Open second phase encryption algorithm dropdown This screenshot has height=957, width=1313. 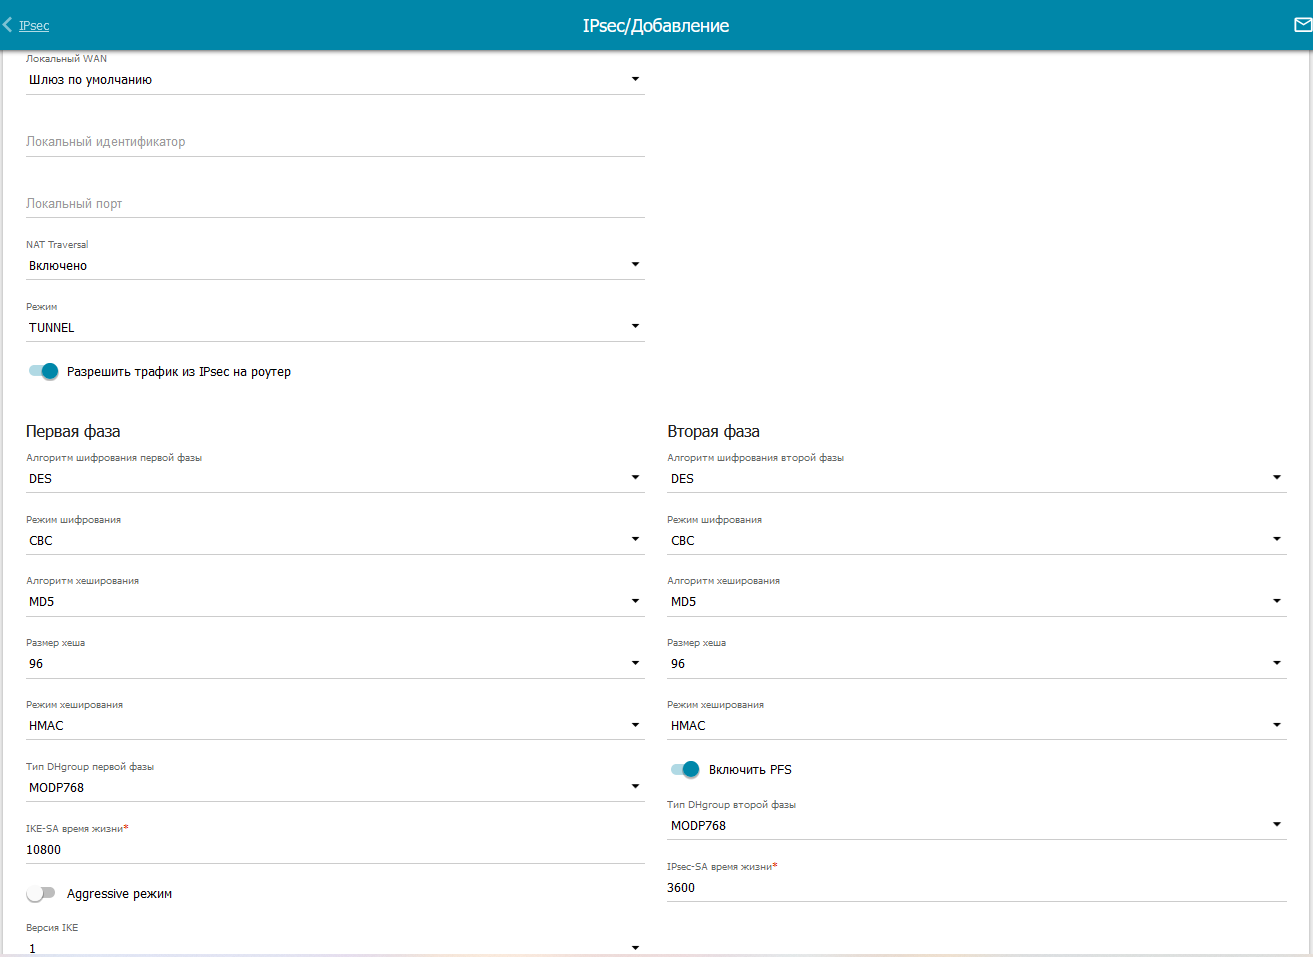(975, 479)
